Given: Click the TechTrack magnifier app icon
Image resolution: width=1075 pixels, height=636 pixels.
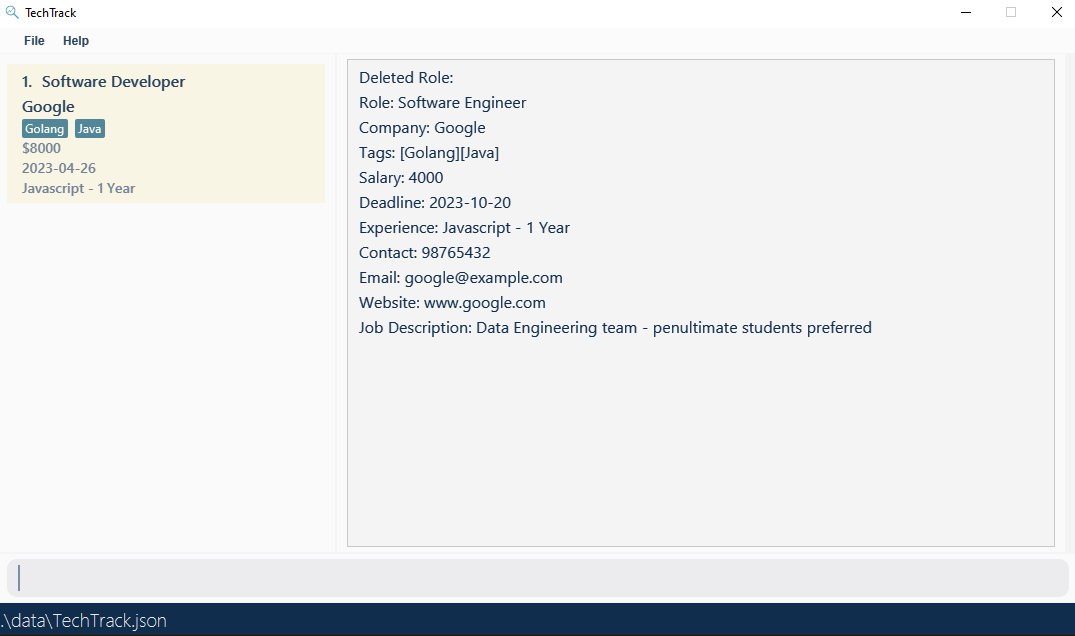Looking at the screenshot, I should coord(12,12).
